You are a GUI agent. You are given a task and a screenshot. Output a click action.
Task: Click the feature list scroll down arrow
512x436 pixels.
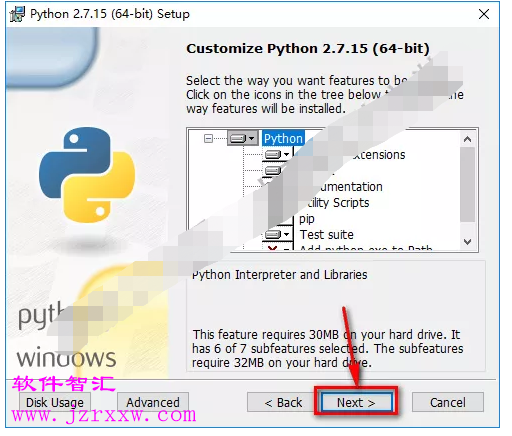pyautogui.click(x=467, y=242)
